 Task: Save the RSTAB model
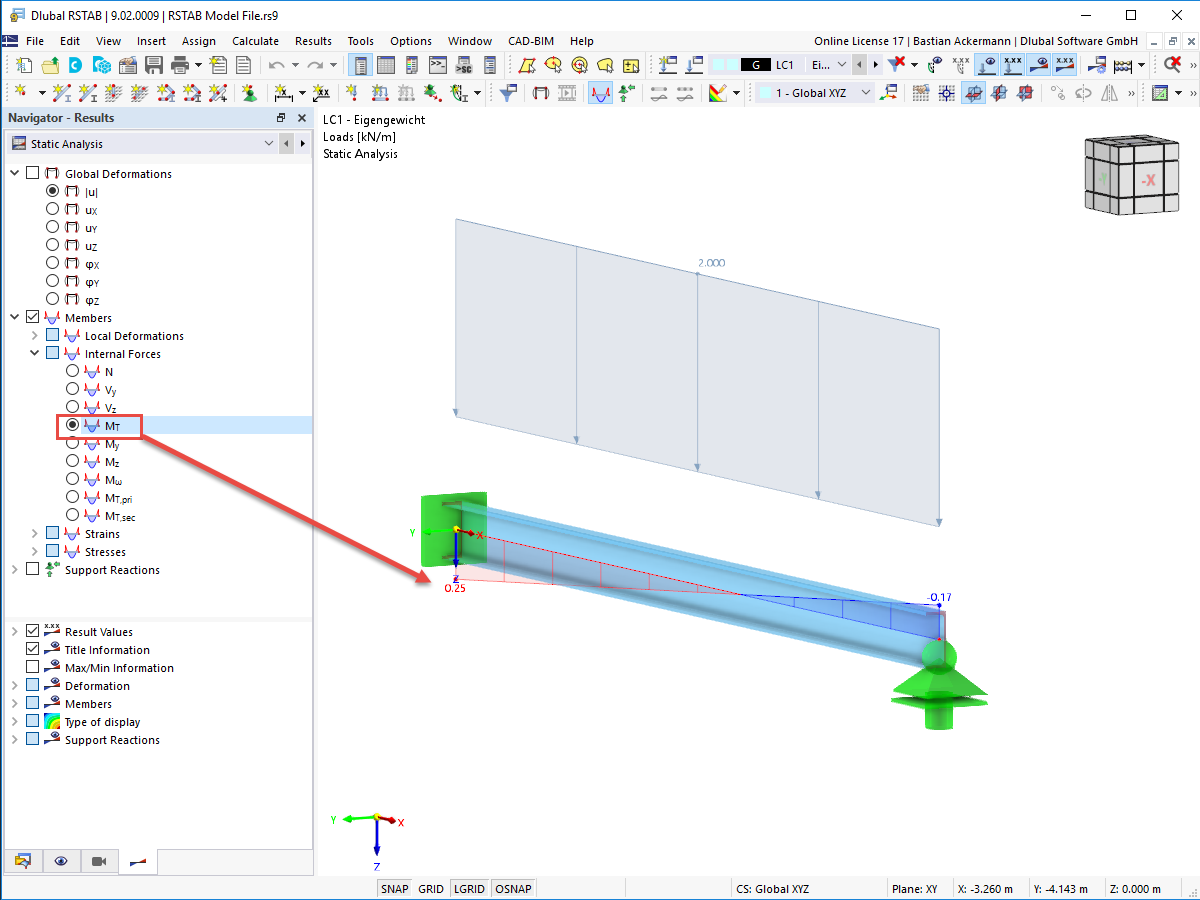[x=153, y=64]
